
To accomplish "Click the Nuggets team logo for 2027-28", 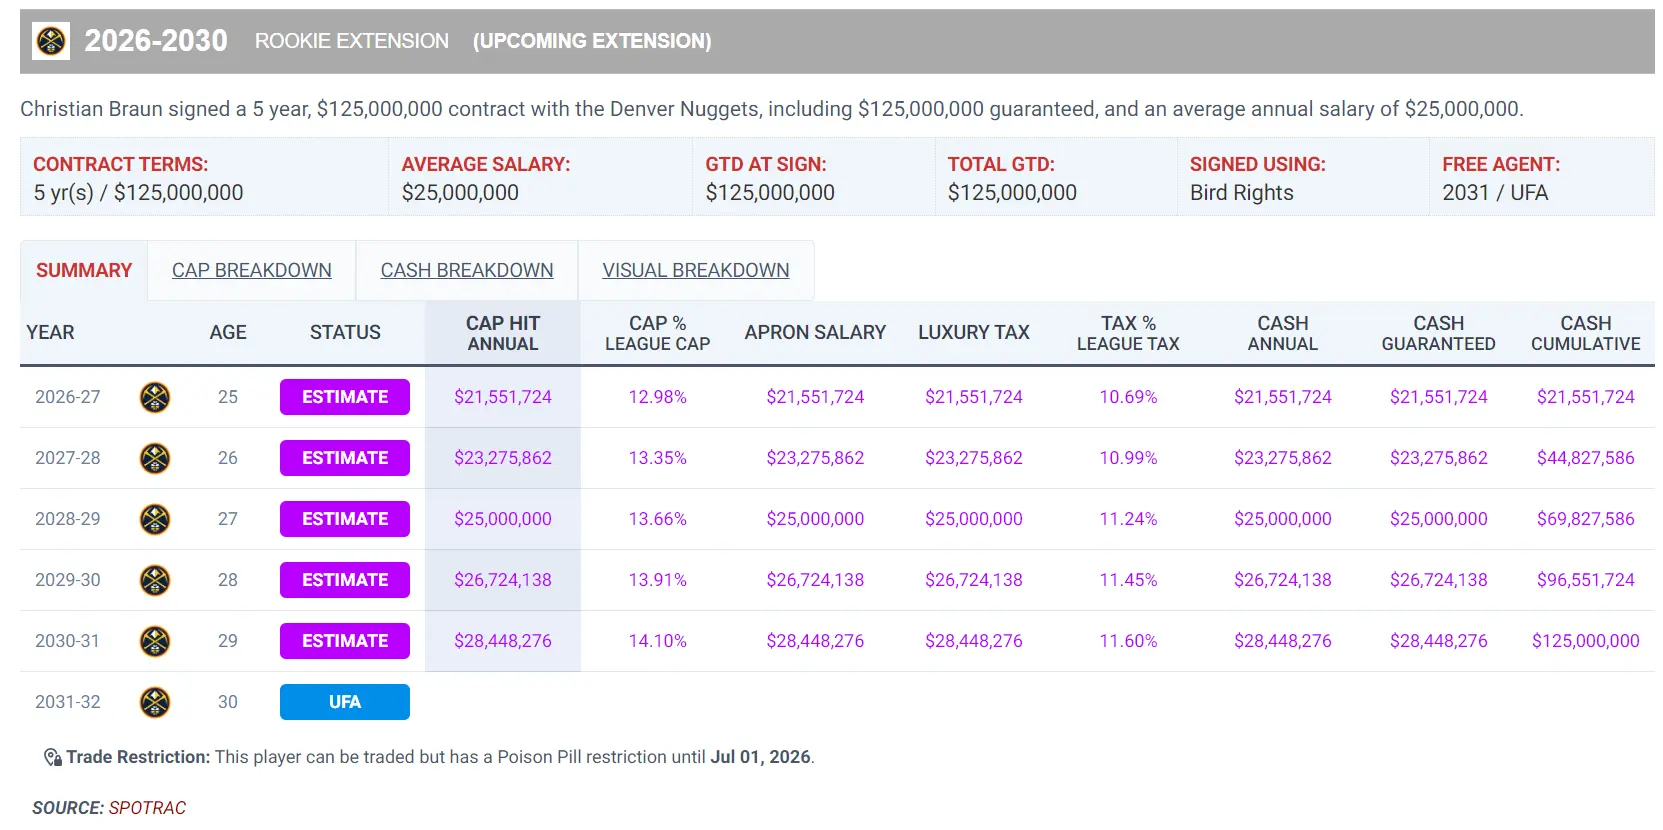I will (154, 458).
